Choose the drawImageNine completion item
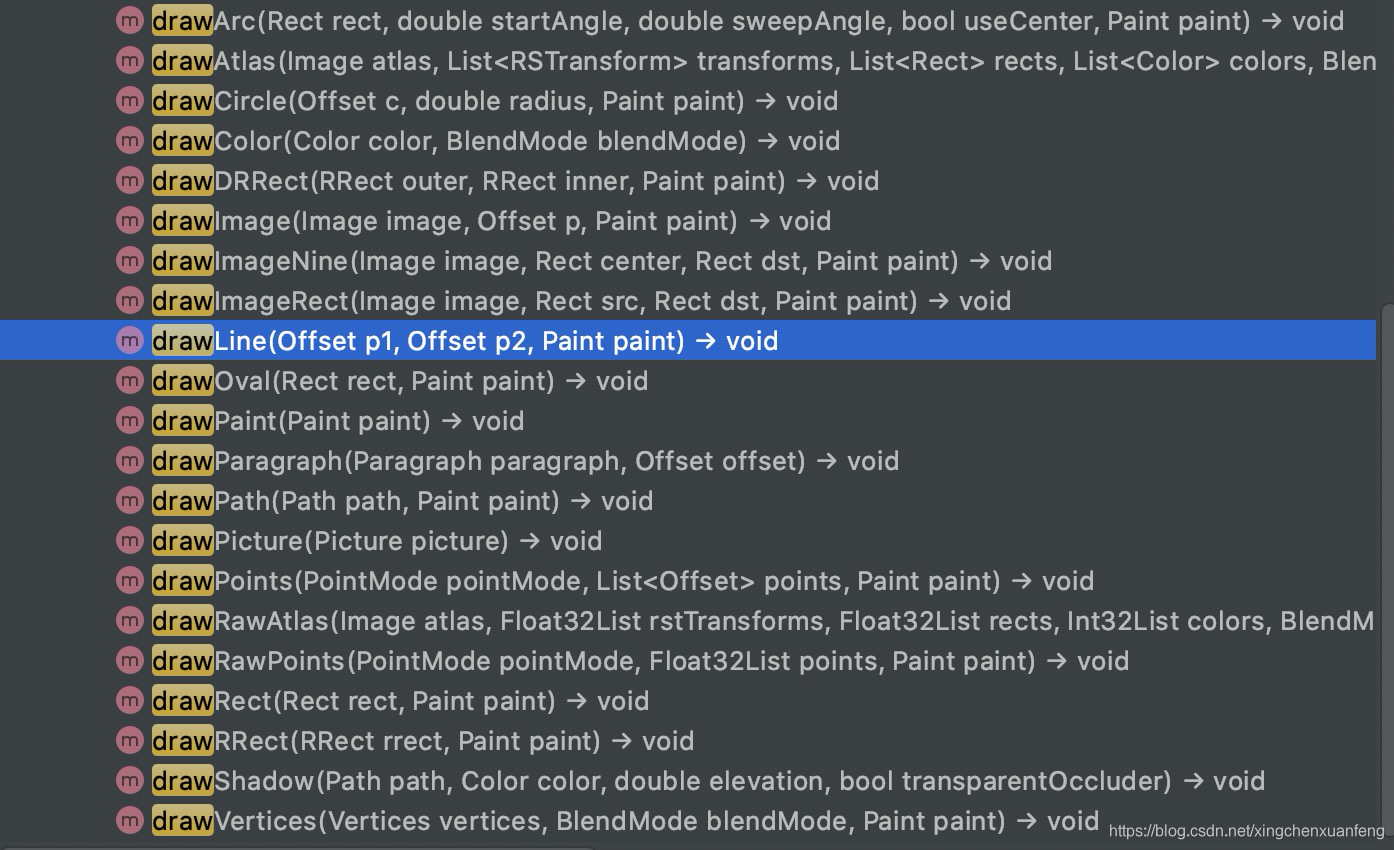This screenshot has height=850, width=1394. coord(600,261)
